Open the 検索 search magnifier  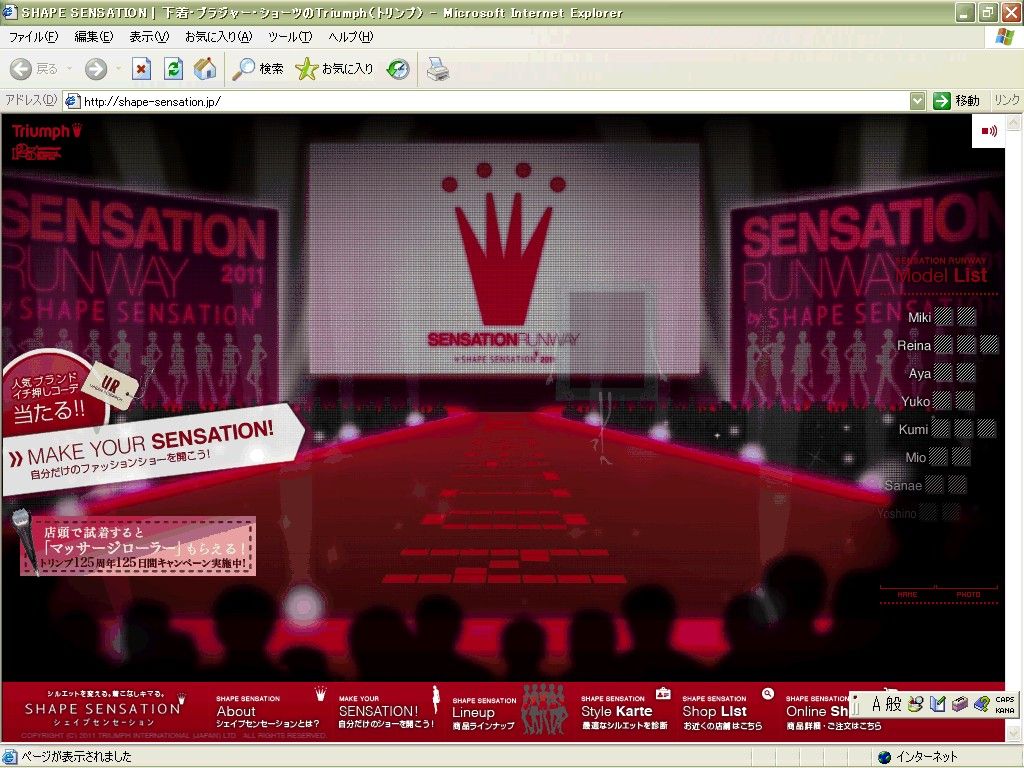click(x=257, y=69)
